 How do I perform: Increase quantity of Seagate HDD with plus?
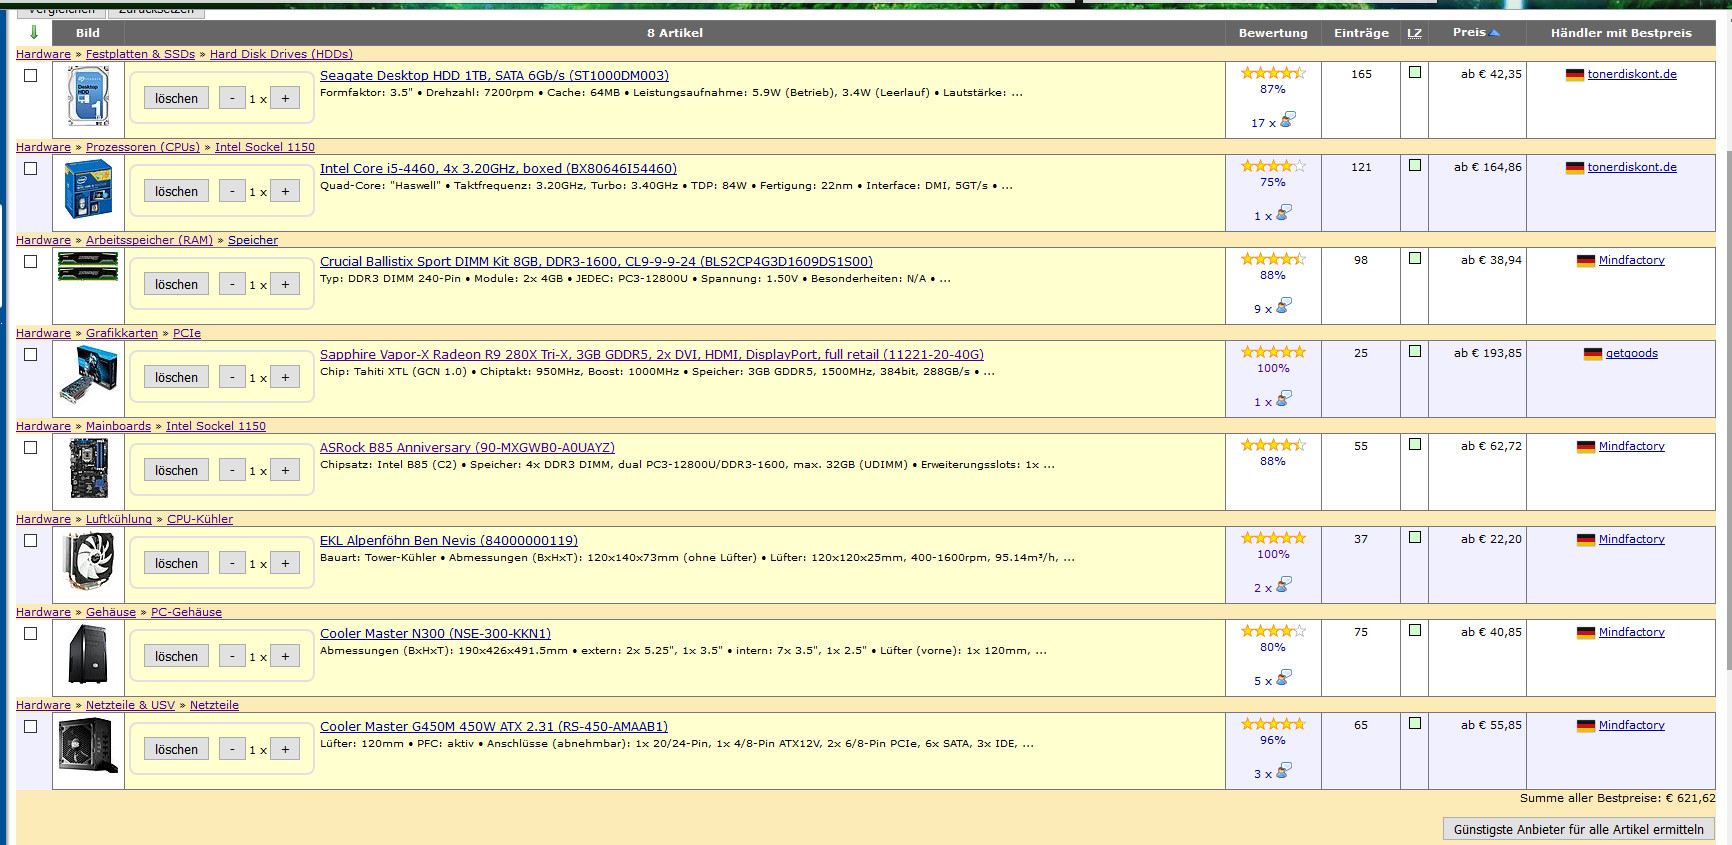pos(285,98)
